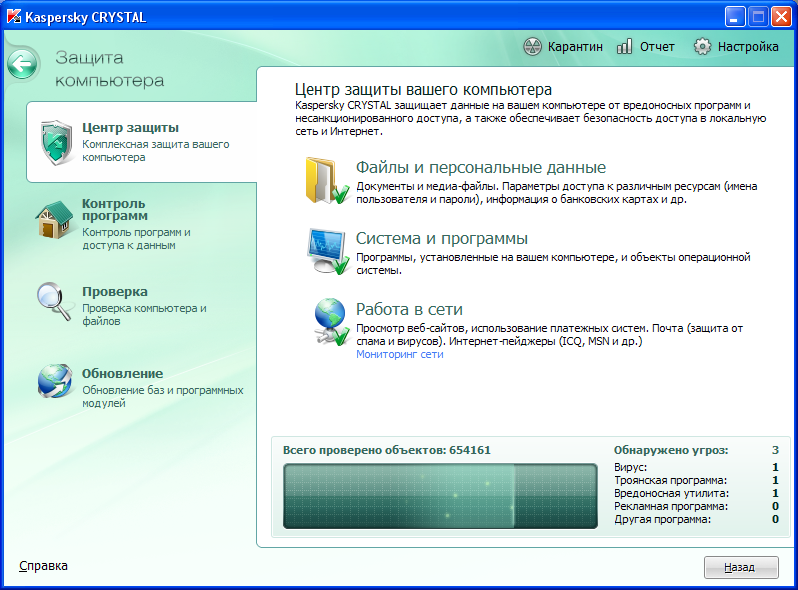Open the Настройка settings

[x=736, y=47]
